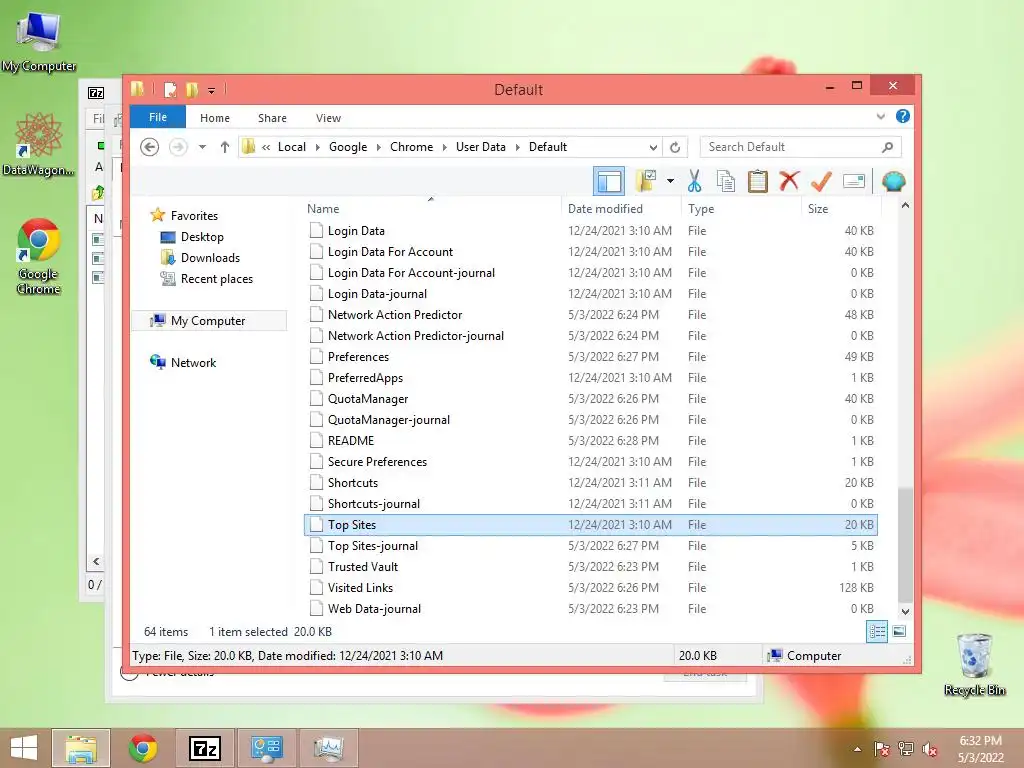Click the scroll up arrow in file list
1024x768 pixels.
click(905, 206)
